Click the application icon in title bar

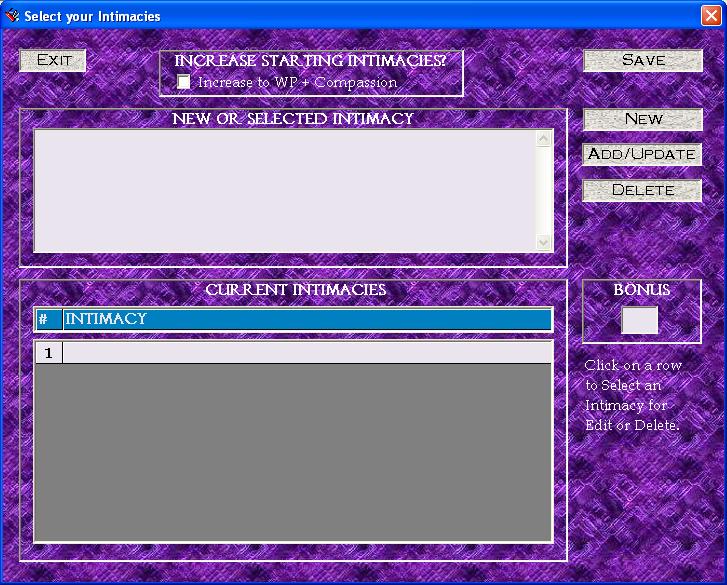(12, 16)
